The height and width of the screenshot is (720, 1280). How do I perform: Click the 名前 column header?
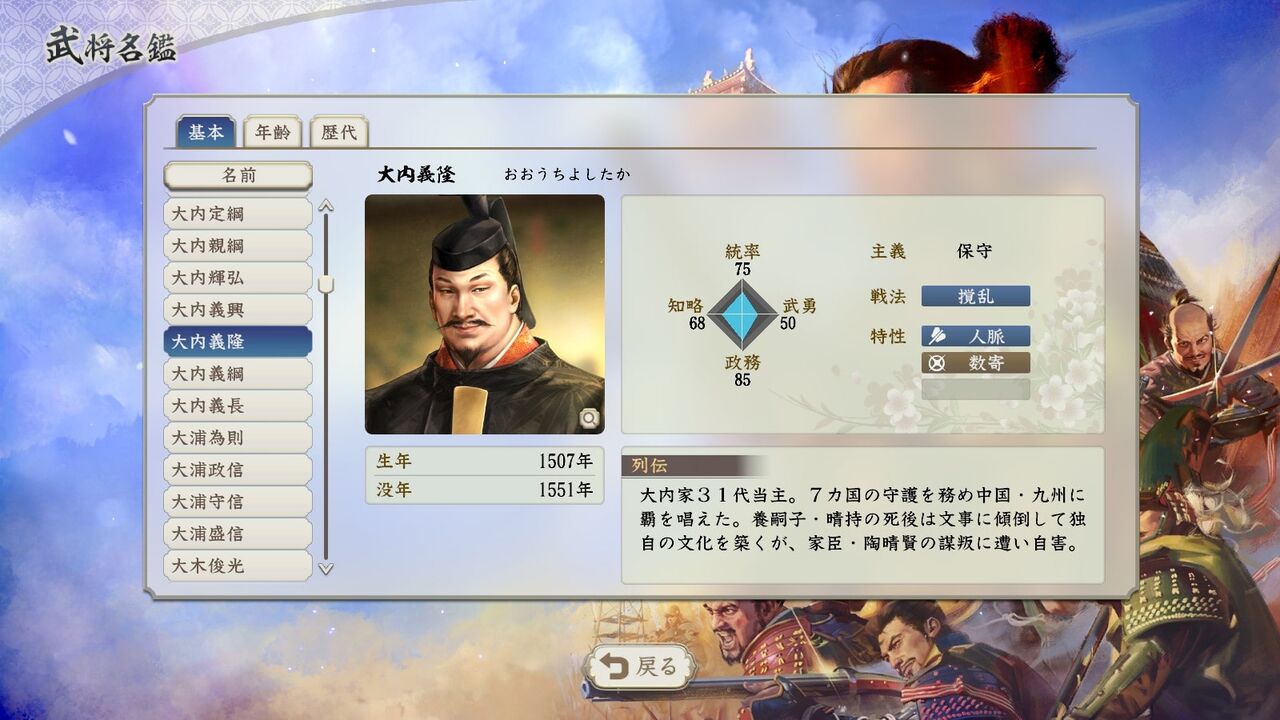click(238, 176)
